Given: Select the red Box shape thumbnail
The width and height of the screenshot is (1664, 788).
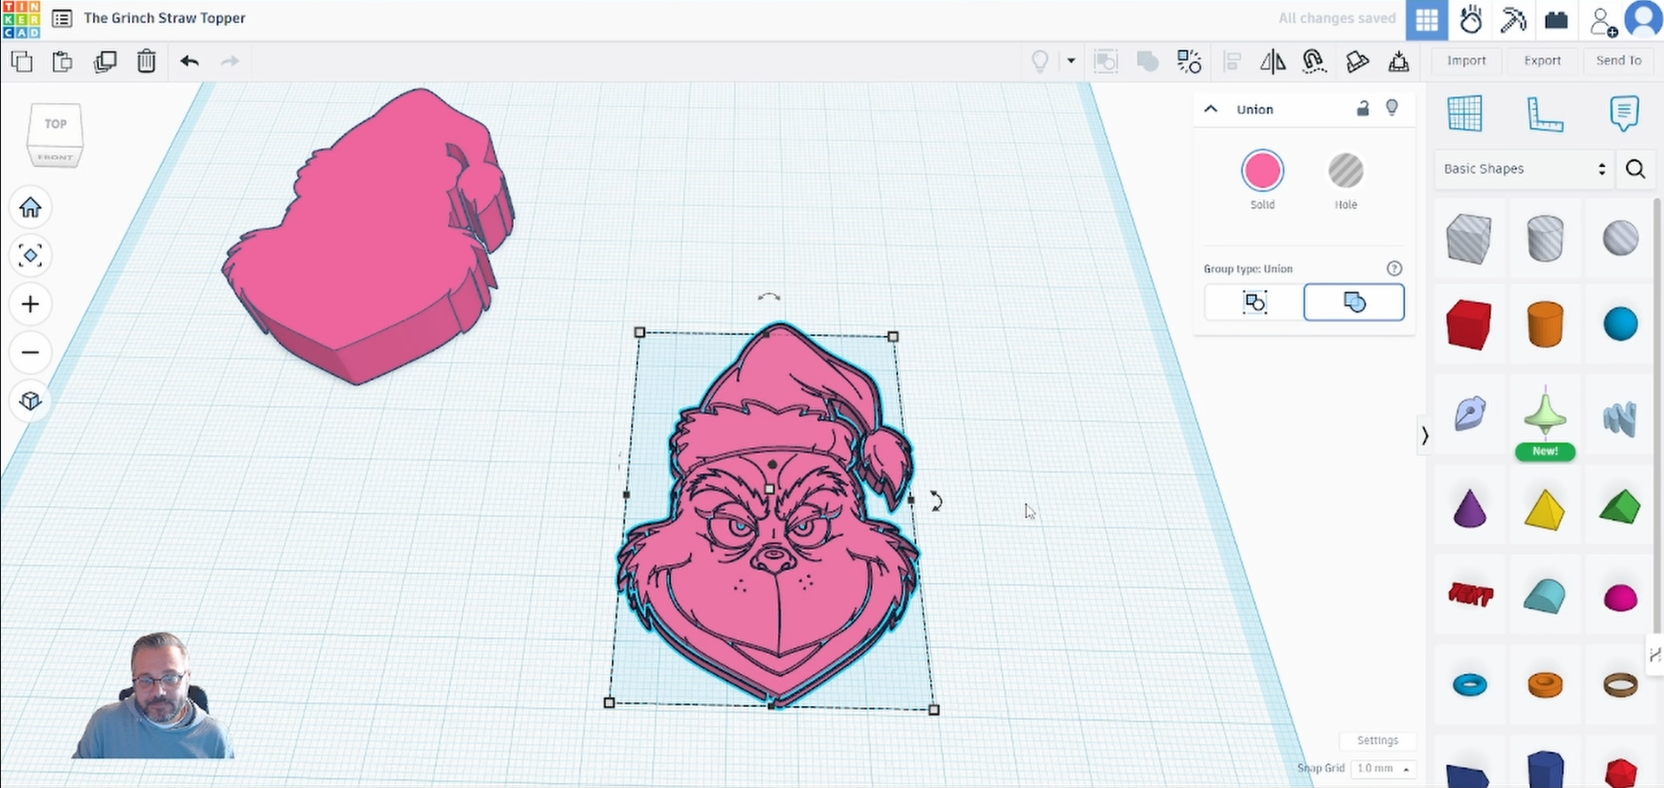Looking at the screenshot, I should 1468,325.
